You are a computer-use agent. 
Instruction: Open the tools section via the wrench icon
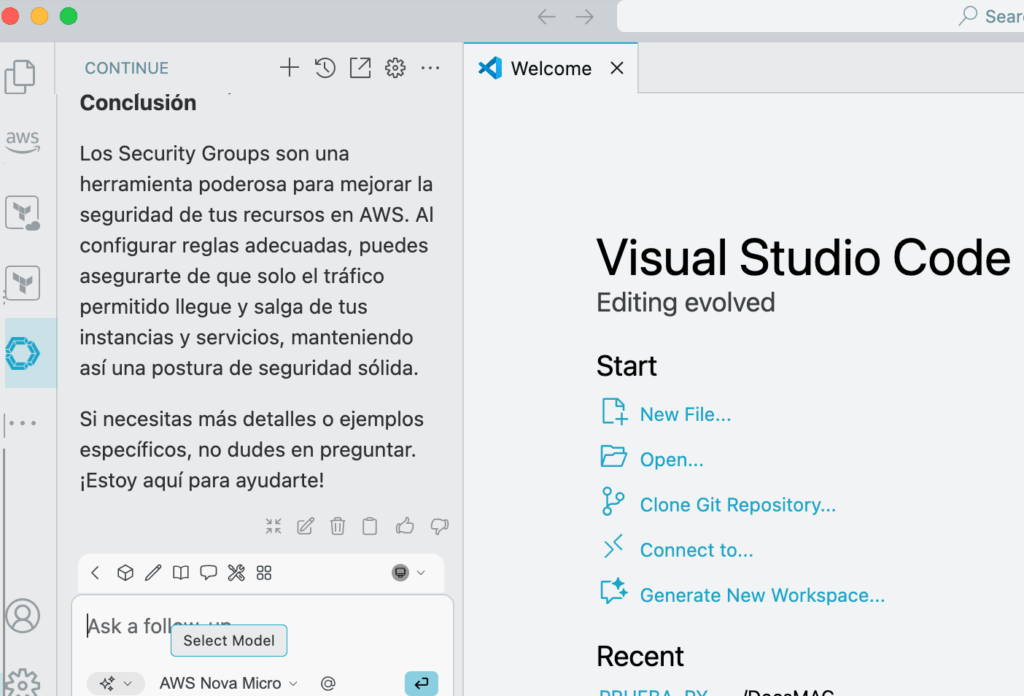click(x=236, y=573)
